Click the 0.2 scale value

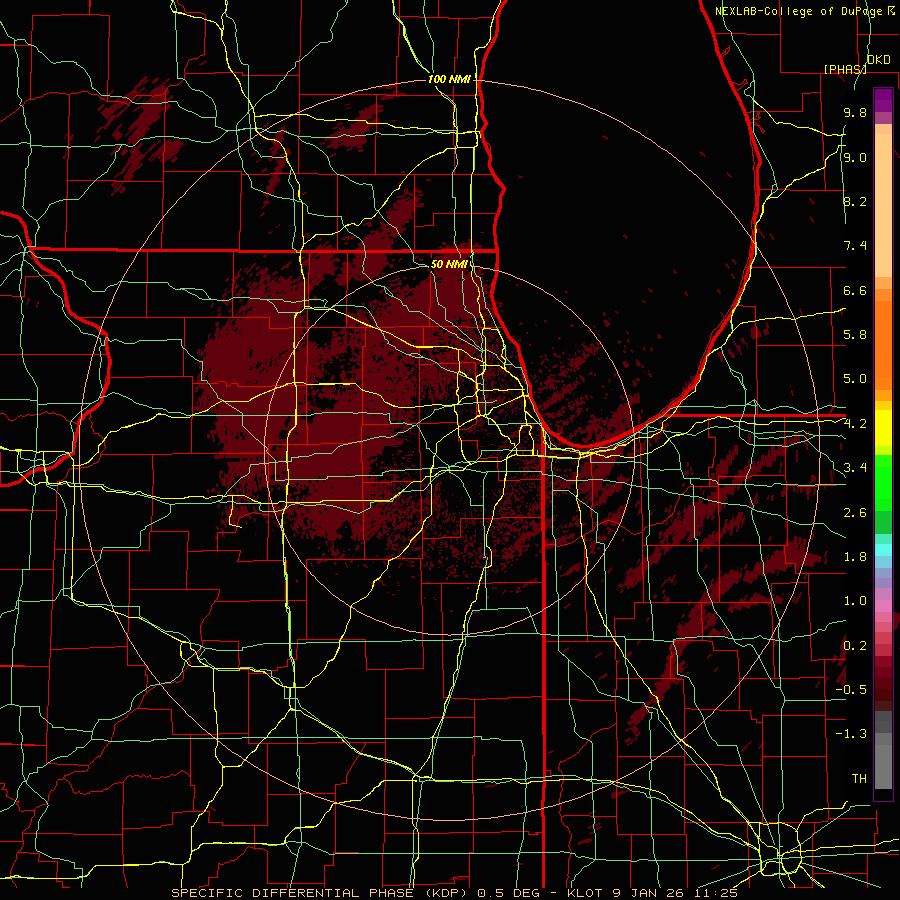pos(855,645)
